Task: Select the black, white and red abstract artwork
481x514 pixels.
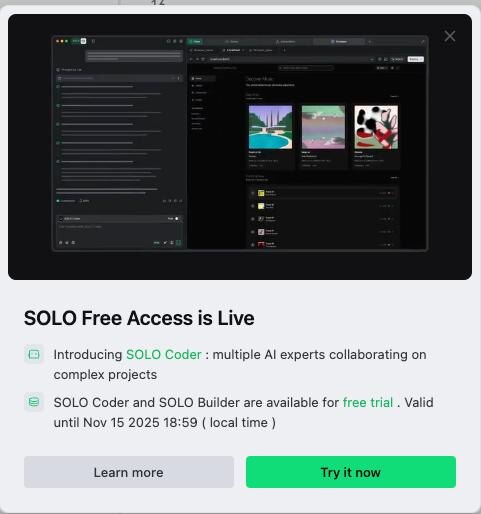Action: pyautogui.click(x=376, y=127)
